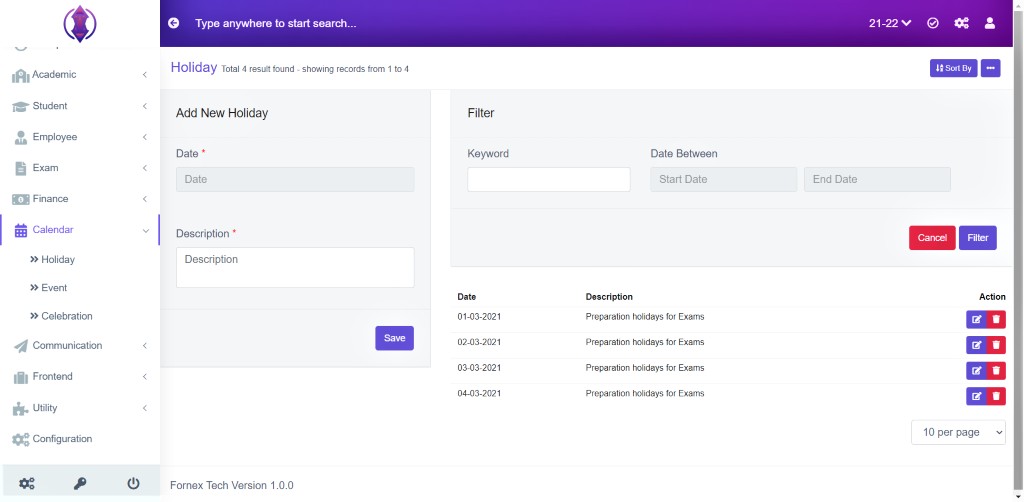This screenshot has width=1024, height=502.
Task: Click the Keyword input field
Action: [549, 180]
